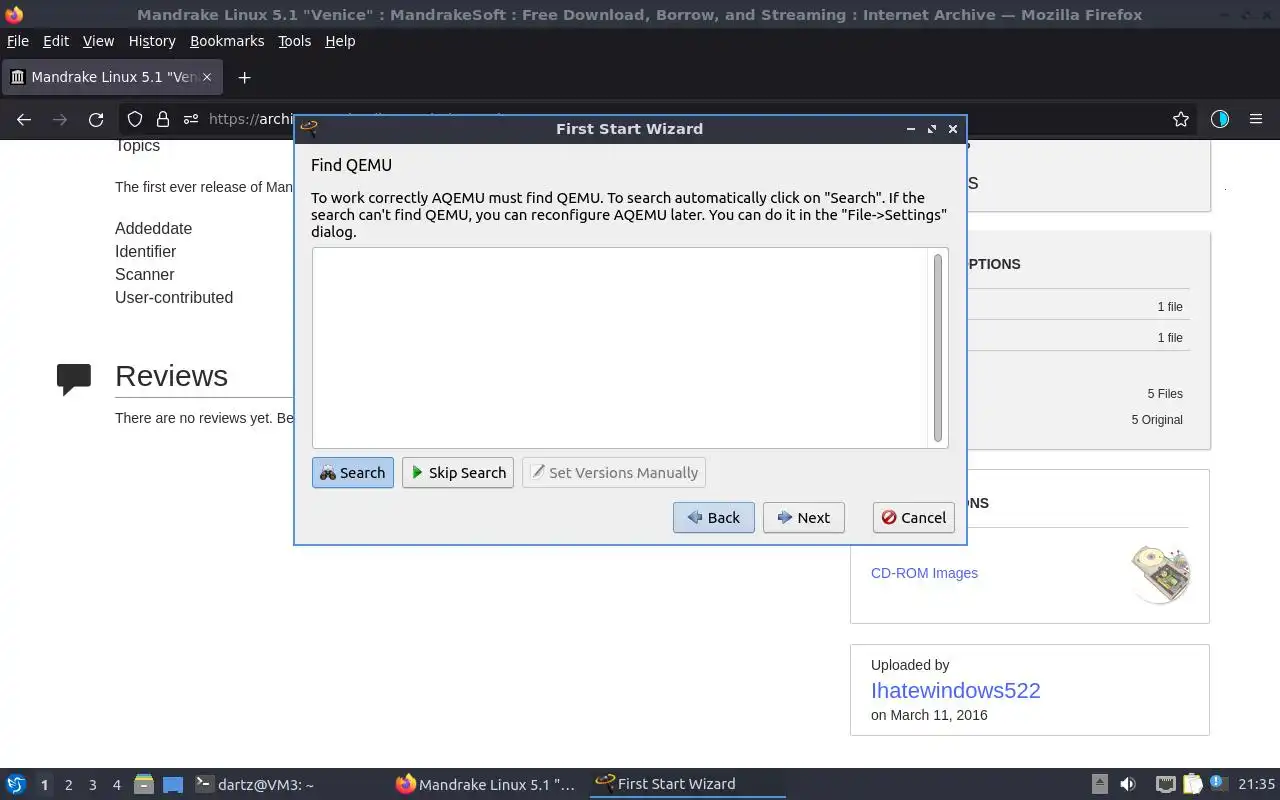Click the network connection tray icon
The height and width of the screenshot is (800, 1280).
[1165, 785]
